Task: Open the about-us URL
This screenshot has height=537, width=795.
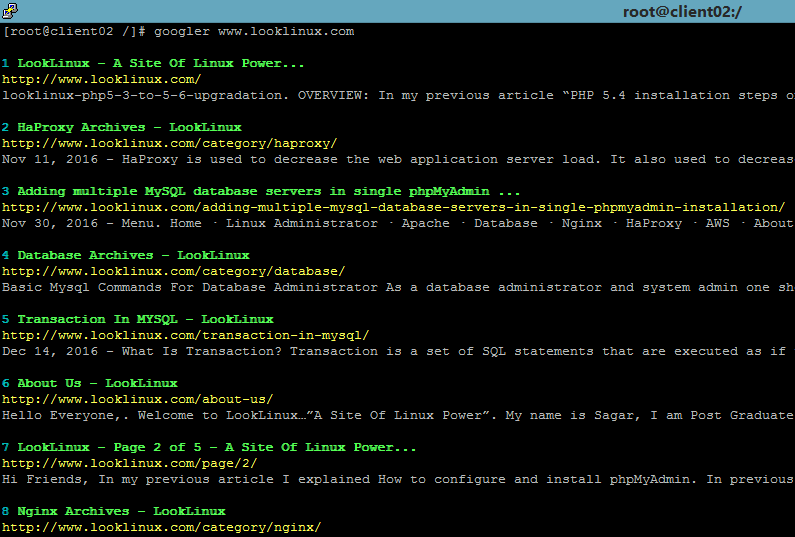Action: point(137,399)
